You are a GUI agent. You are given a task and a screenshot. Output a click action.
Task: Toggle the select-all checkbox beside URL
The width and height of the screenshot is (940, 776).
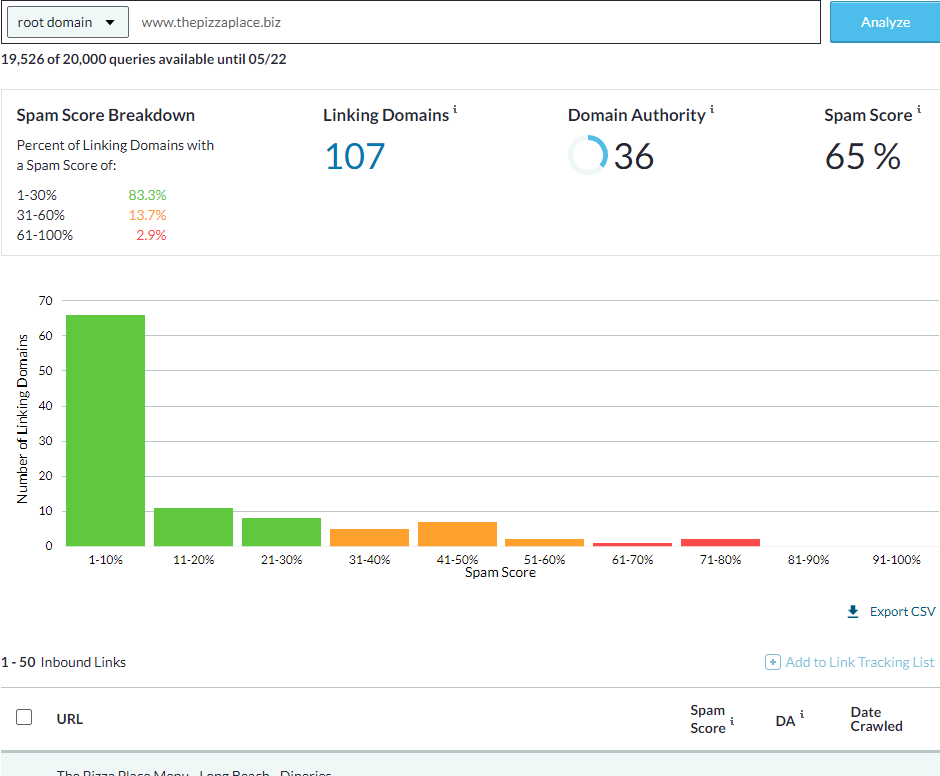tap(24, 717)
